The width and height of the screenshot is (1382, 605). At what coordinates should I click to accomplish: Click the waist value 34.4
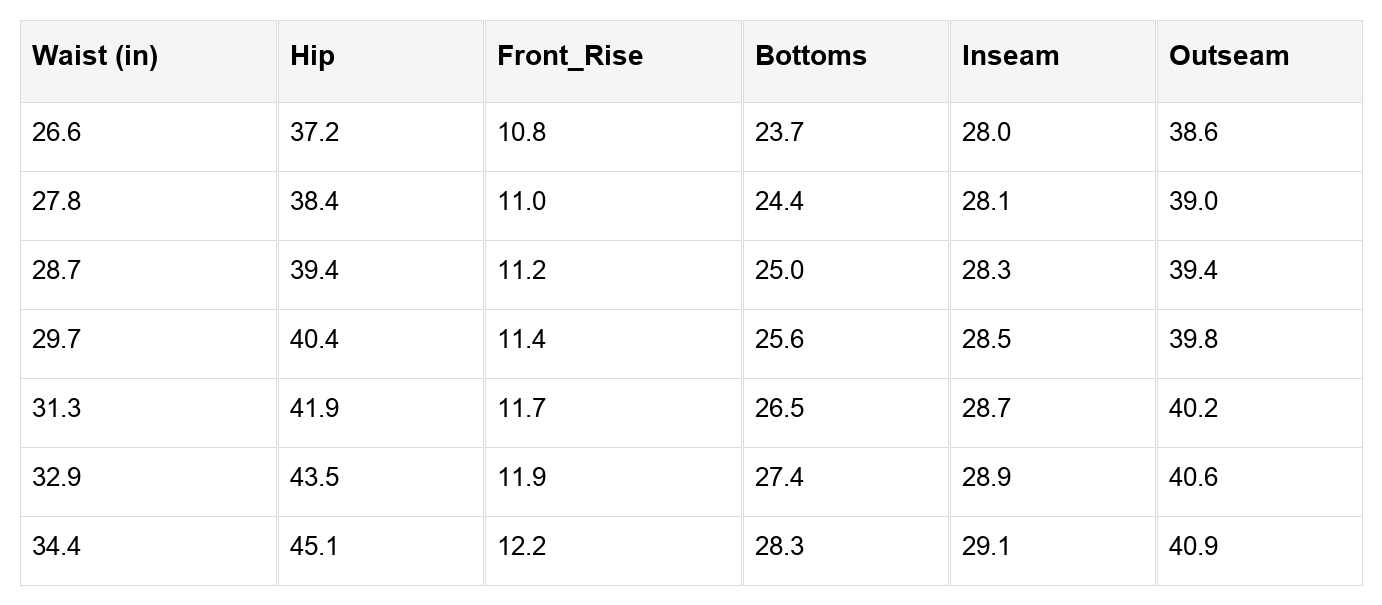[56, 547]
